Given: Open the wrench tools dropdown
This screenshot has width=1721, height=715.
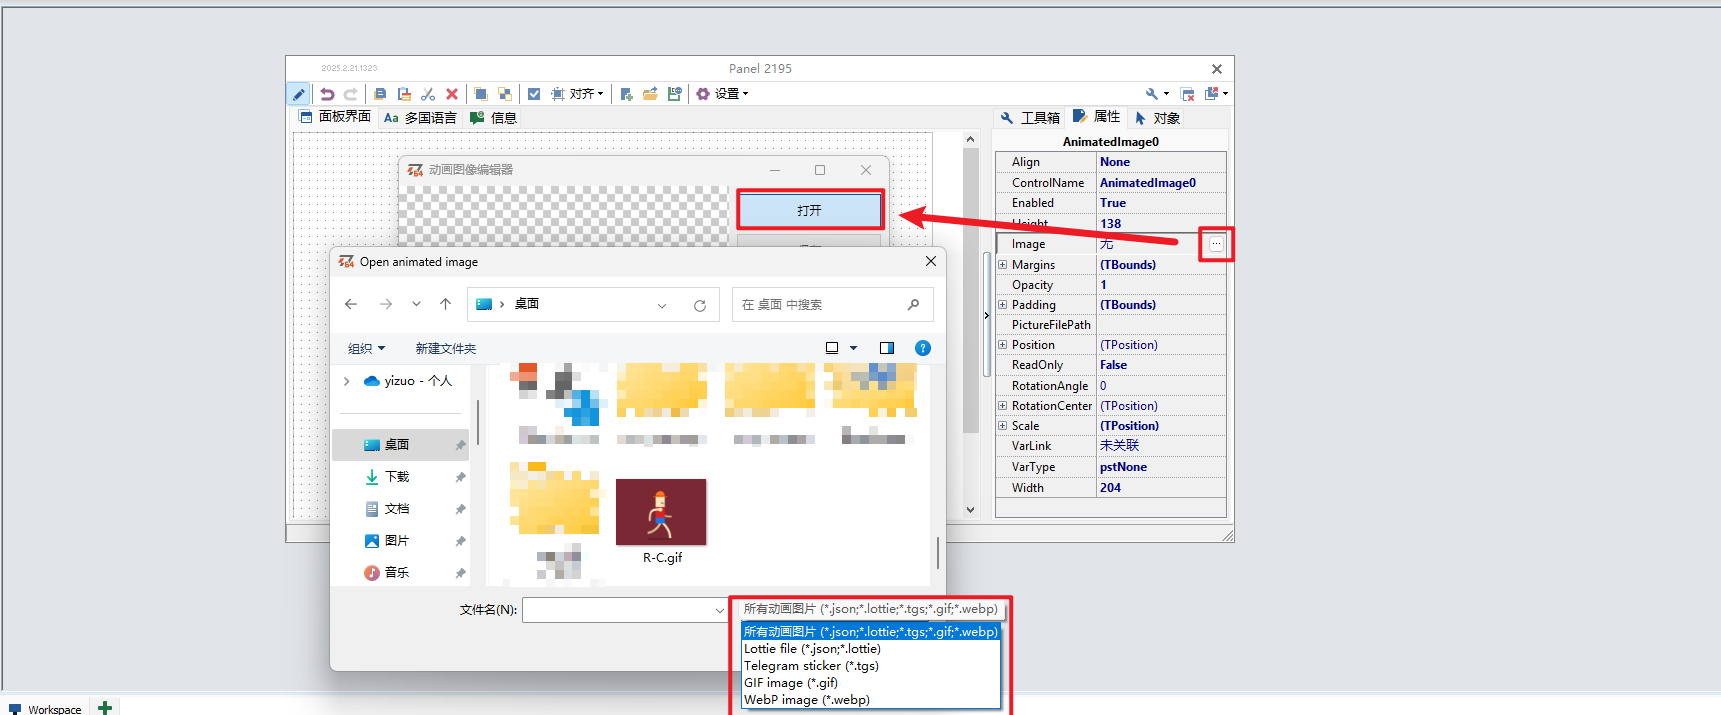Looking at the screenshot, I should tap(1157, 94).
